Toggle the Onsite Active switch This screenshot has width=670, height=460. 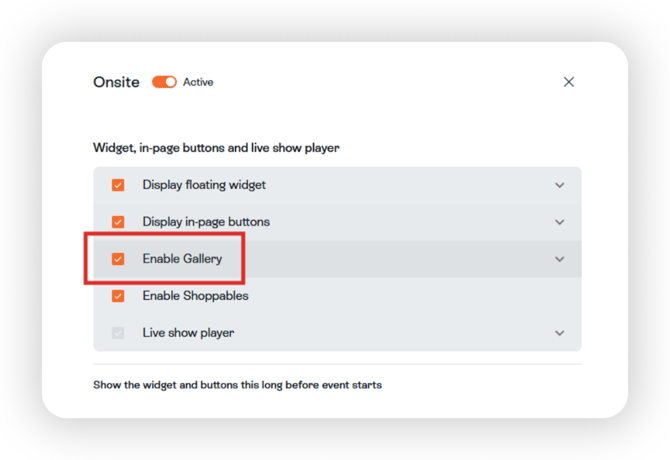(164, 82)
